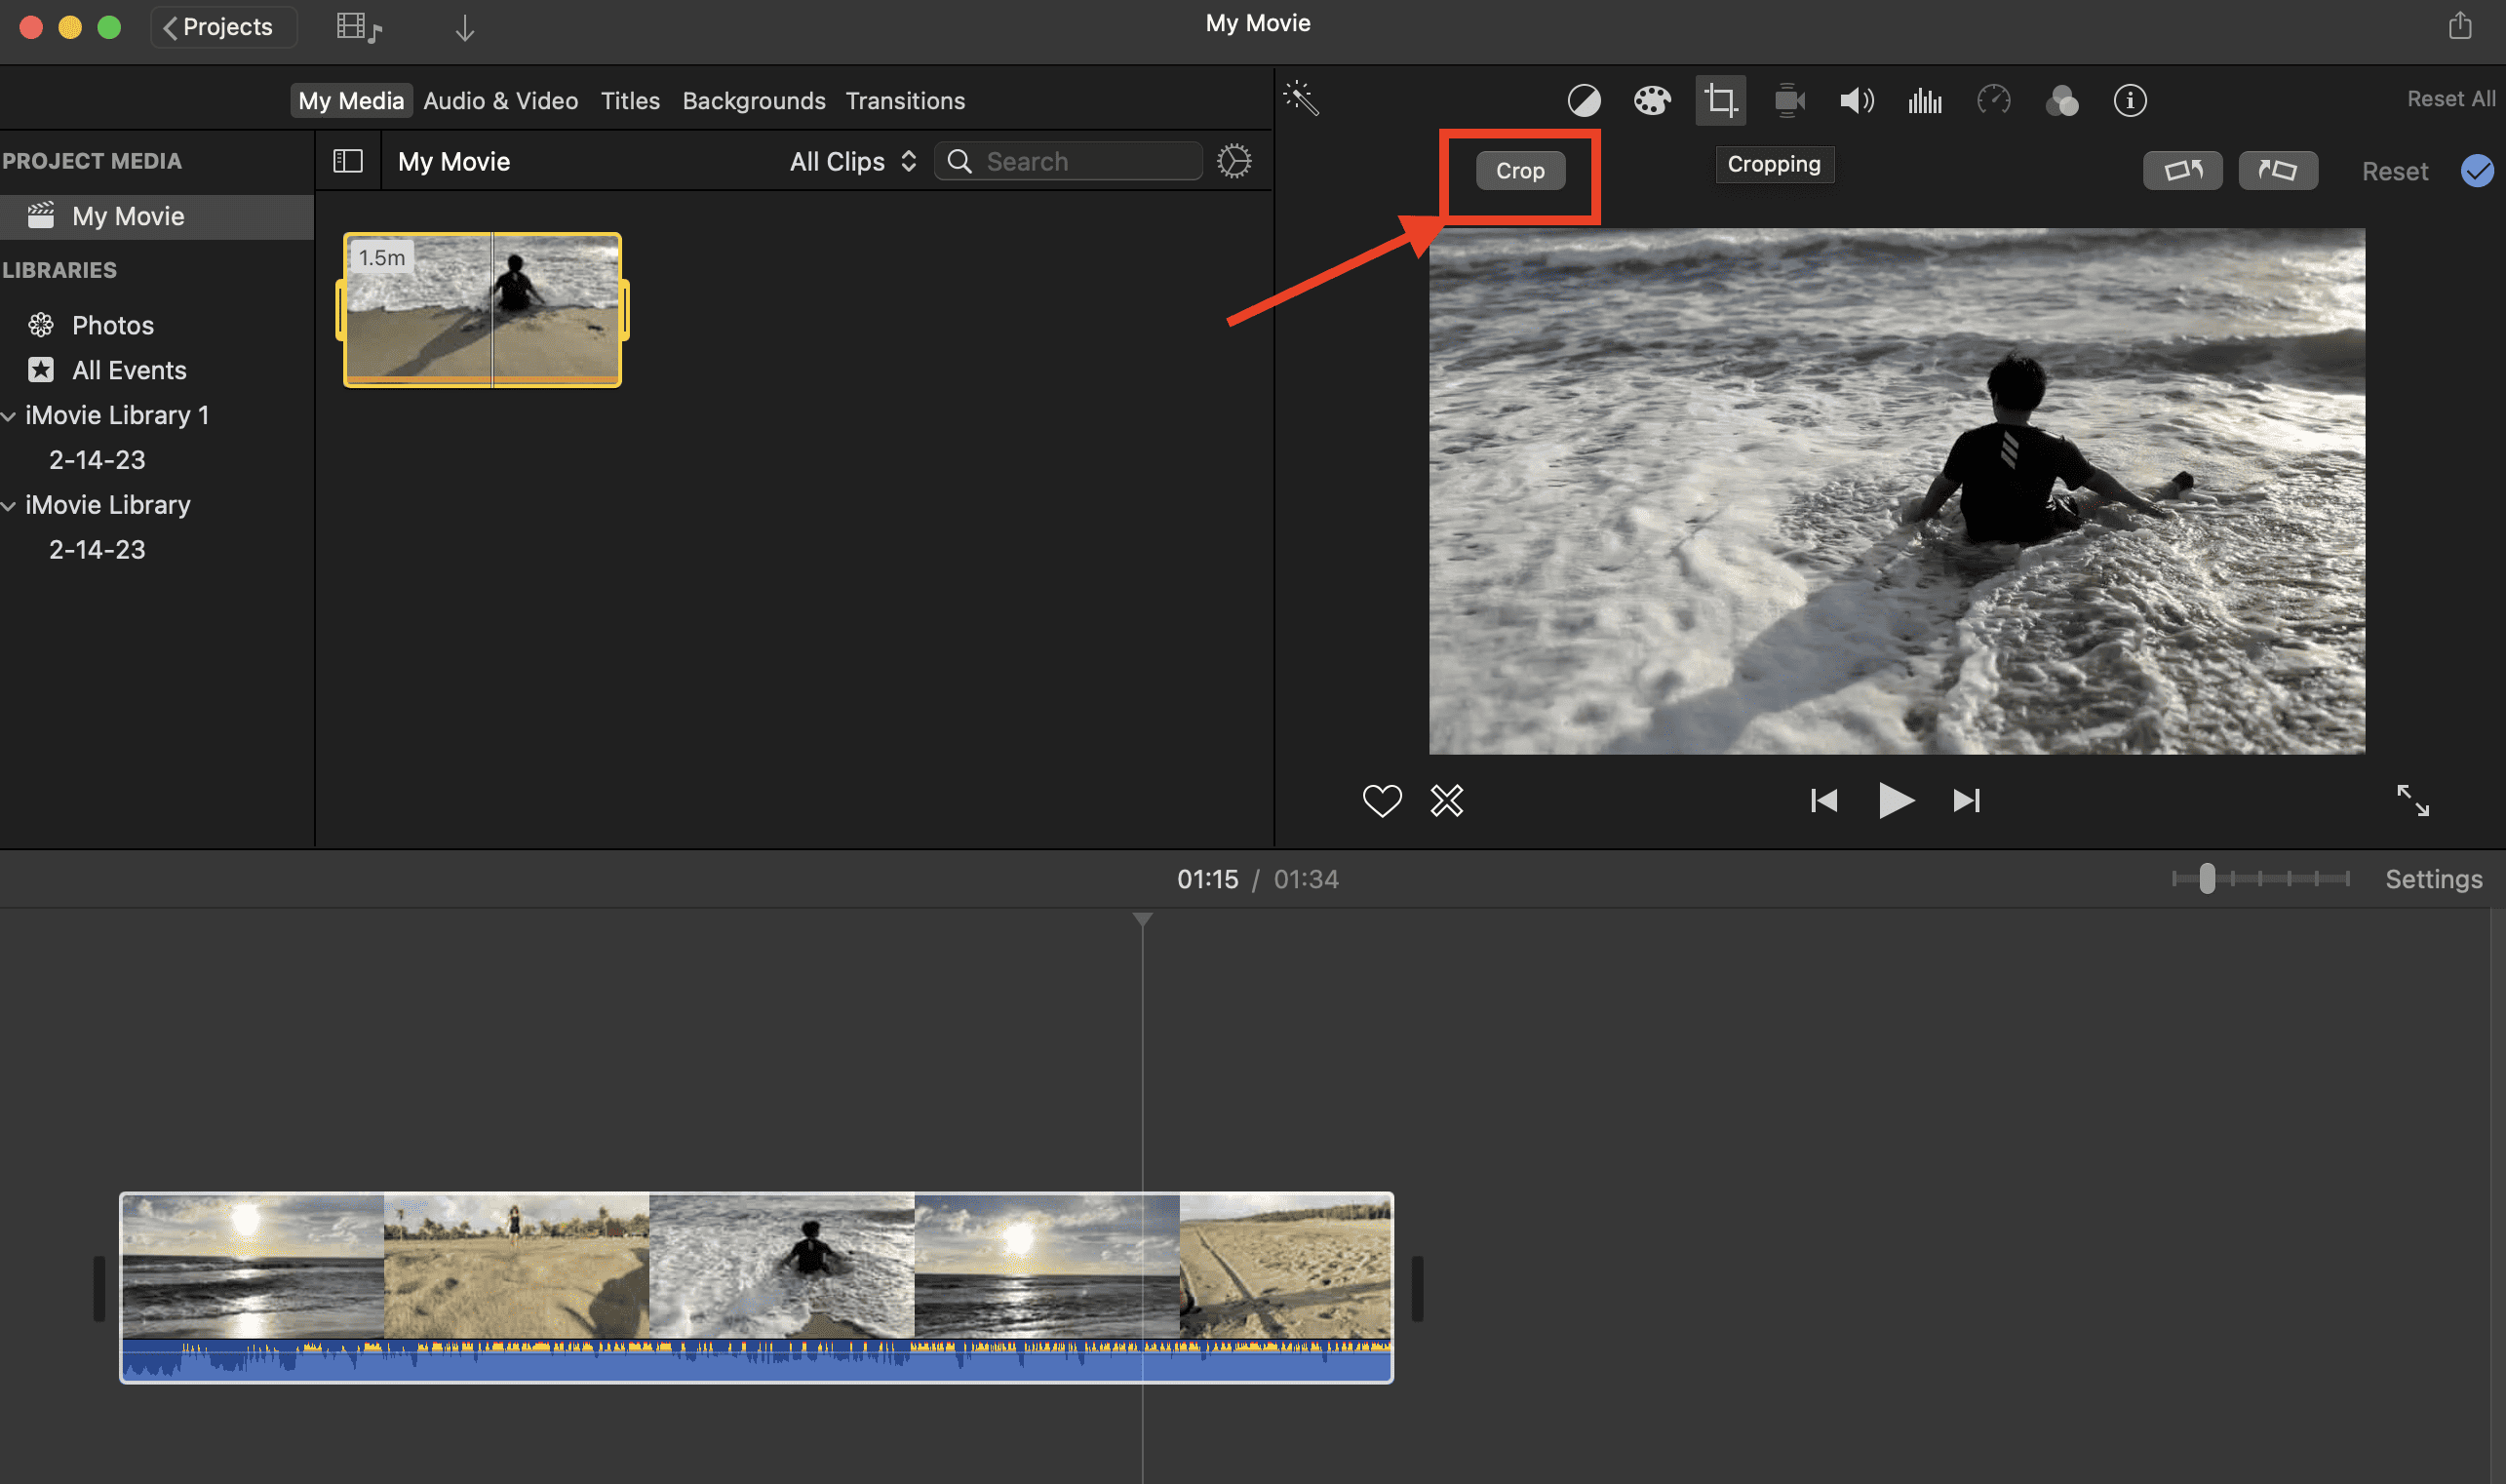Click the video preview in viewer

[1897, 491]
